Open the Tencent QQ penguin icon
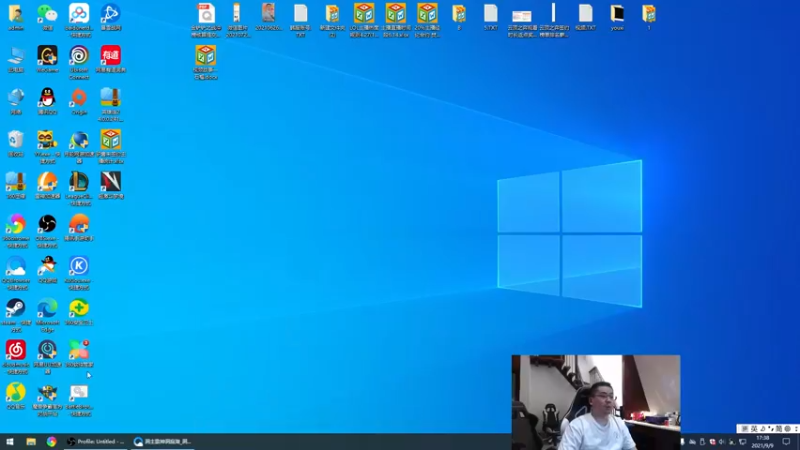Image resolution: width=800 pixels, height=450 pixels. click(x=47, y=101)
